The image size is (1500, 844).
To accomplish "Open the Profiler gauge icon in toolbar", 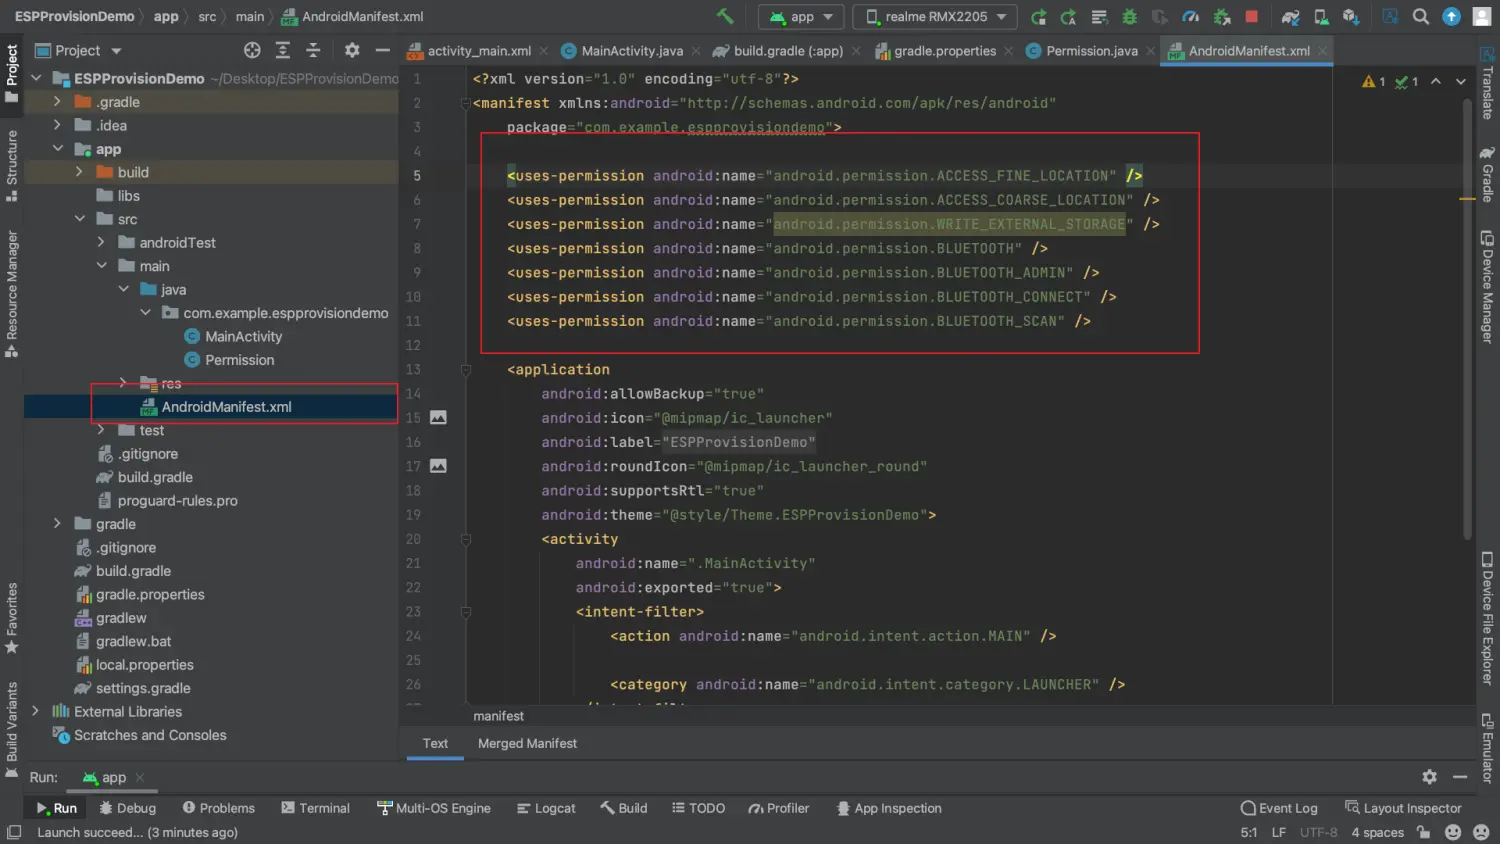I will pyautogui.click(x=1190, y=17).
